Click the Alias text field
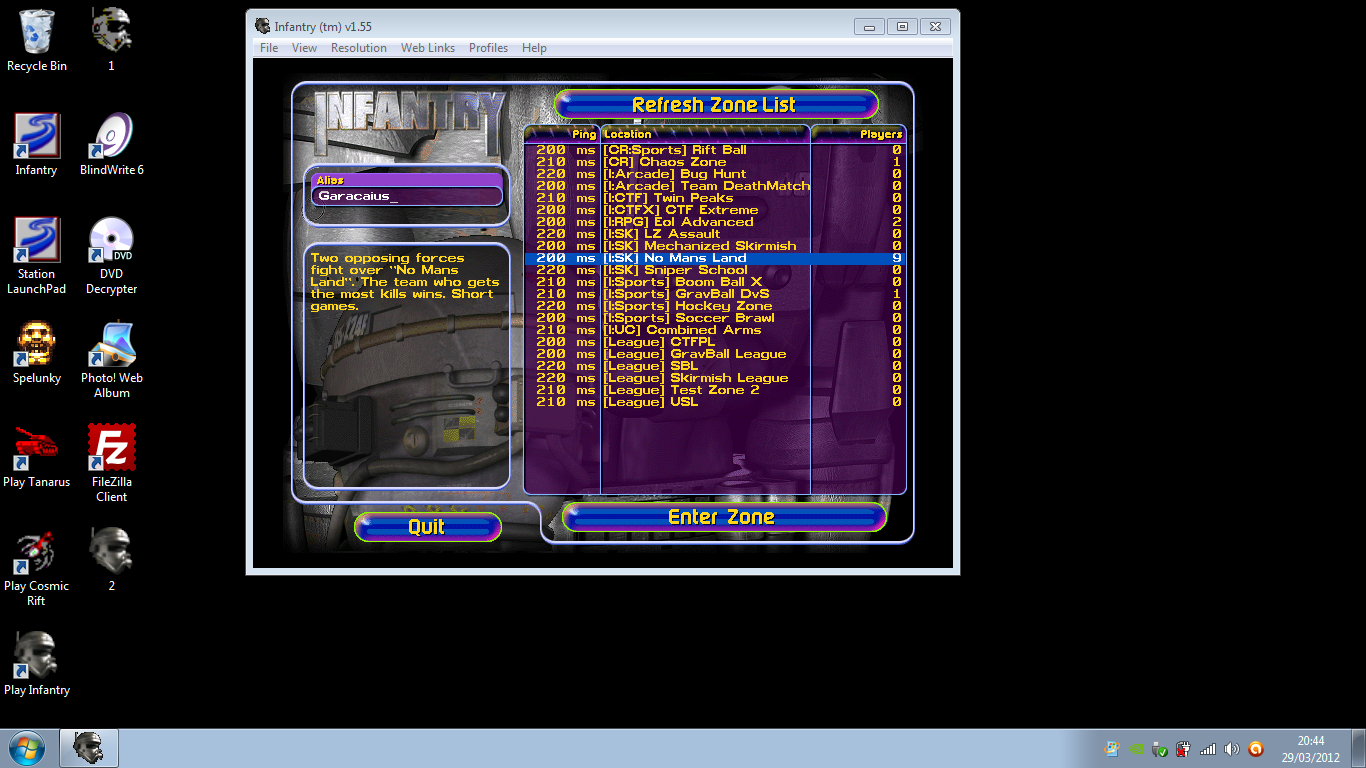Image resolution: width=1366 pixels, height=768 pixels. coord(407,197)
